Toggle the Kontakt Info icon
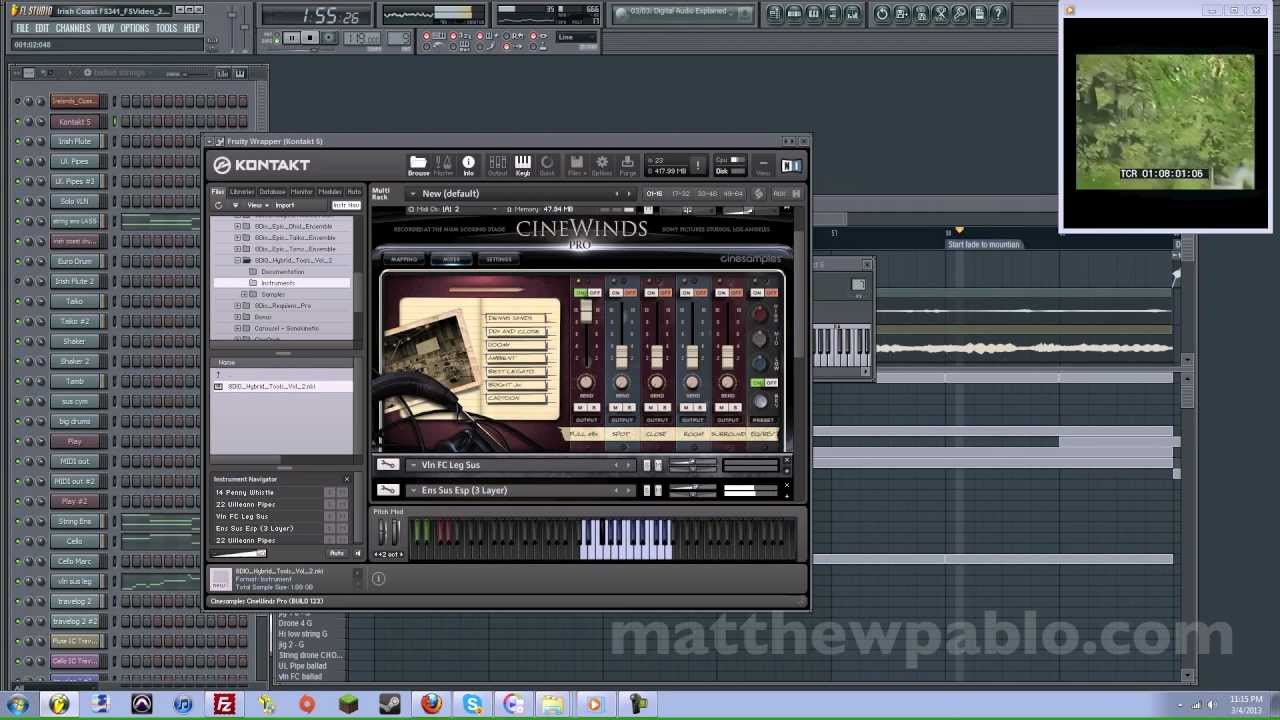 [x=468, y=165]
